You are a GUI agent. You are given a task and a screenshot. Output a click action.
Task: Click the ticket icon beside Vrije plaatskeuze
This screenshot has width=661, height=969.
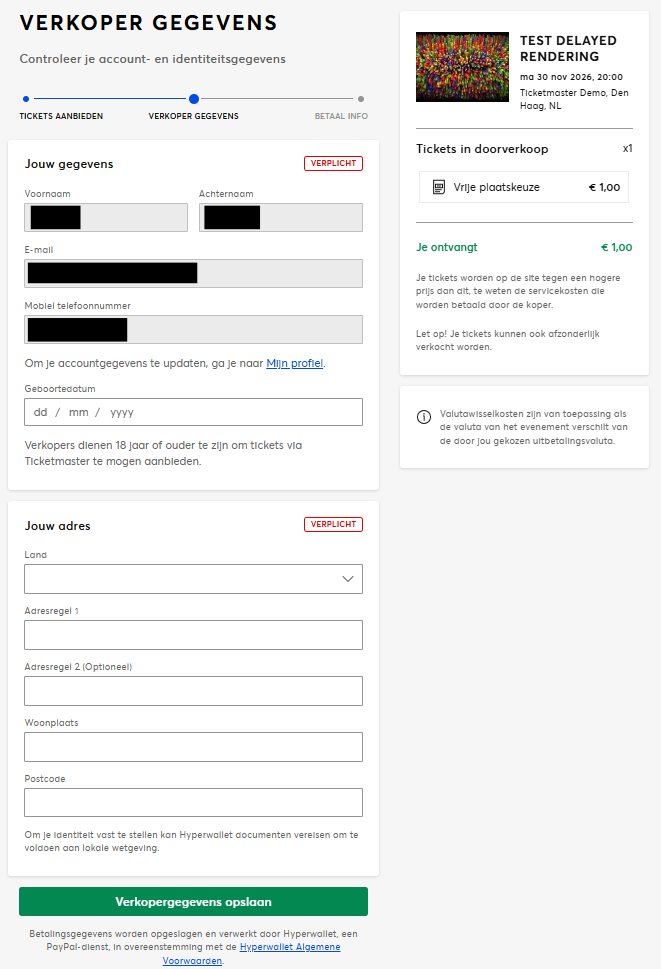[x=439, y=187]
